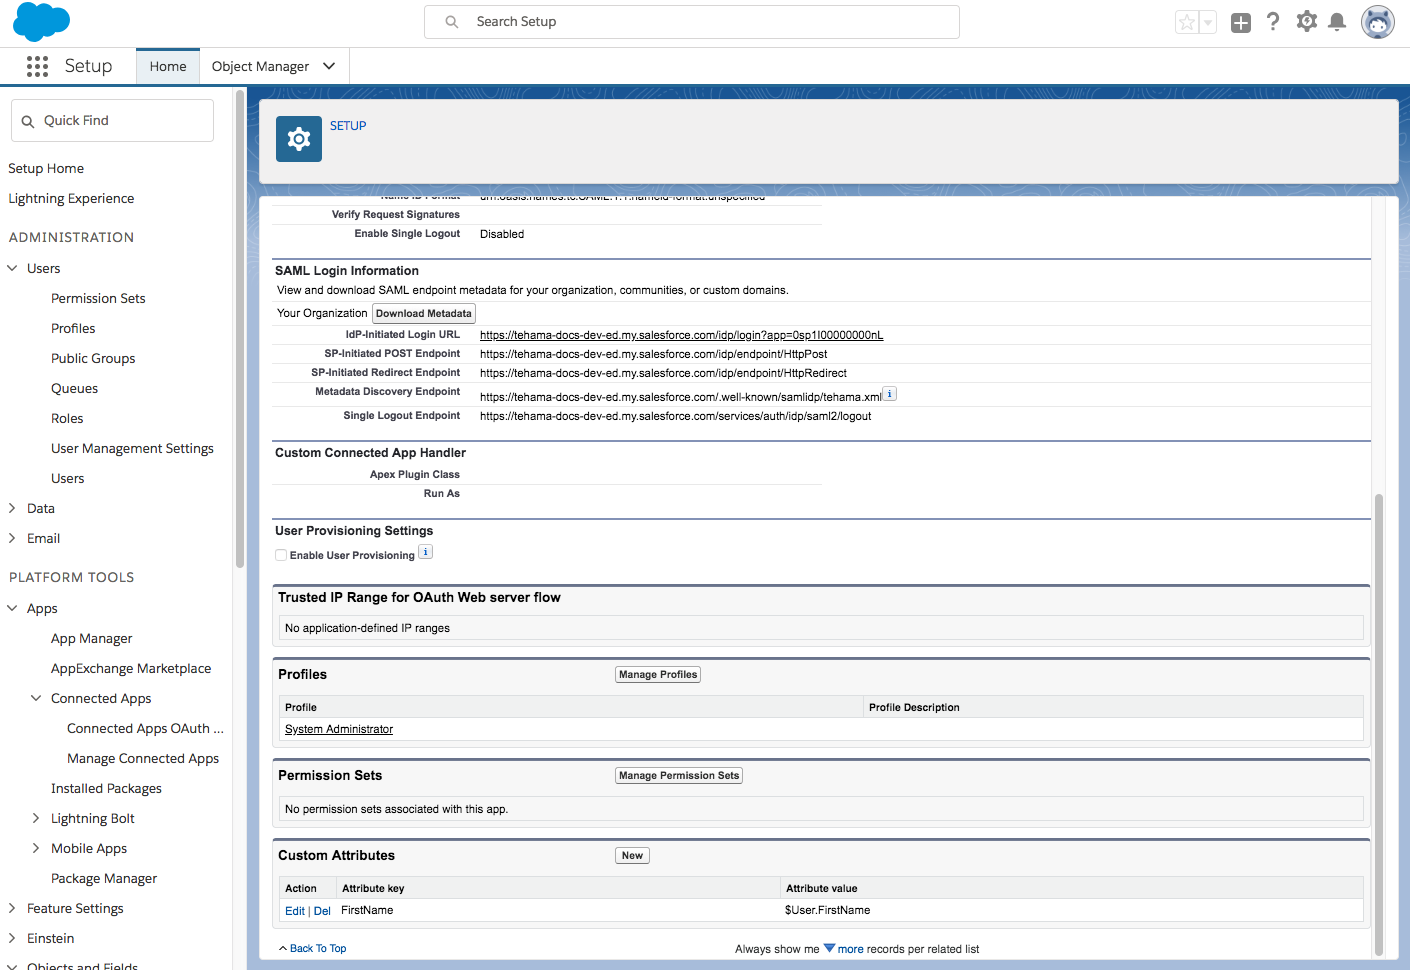Expand the Email section
Viewport: 1410px width, 970px height.
click(12, 538)
